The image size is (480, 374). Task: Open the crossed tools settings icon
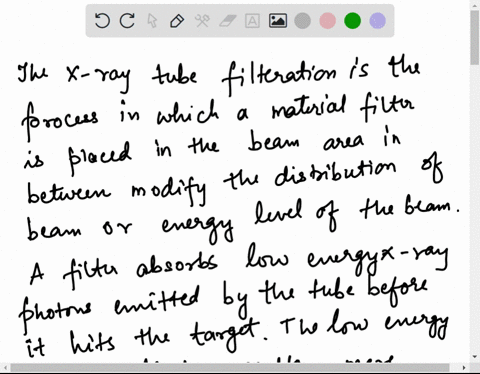(x=202, y=21)
